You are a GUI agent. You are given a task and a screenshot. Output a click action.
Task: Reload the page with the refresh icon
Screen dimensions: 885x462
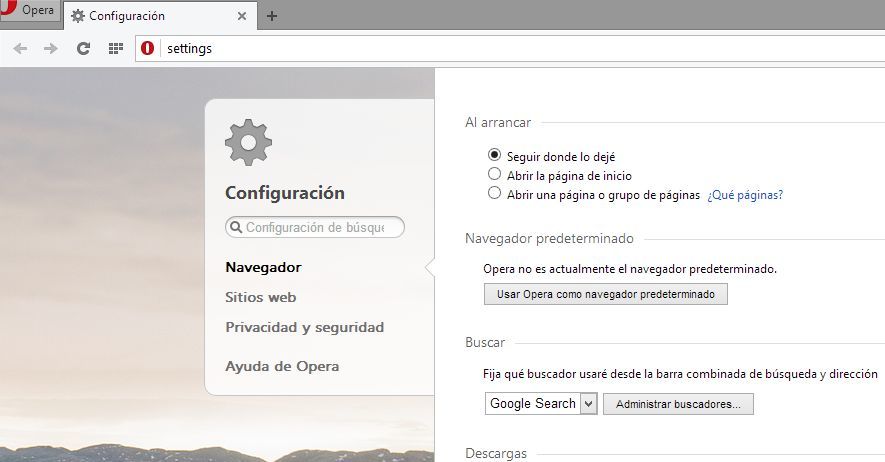[x=84, y=49]
